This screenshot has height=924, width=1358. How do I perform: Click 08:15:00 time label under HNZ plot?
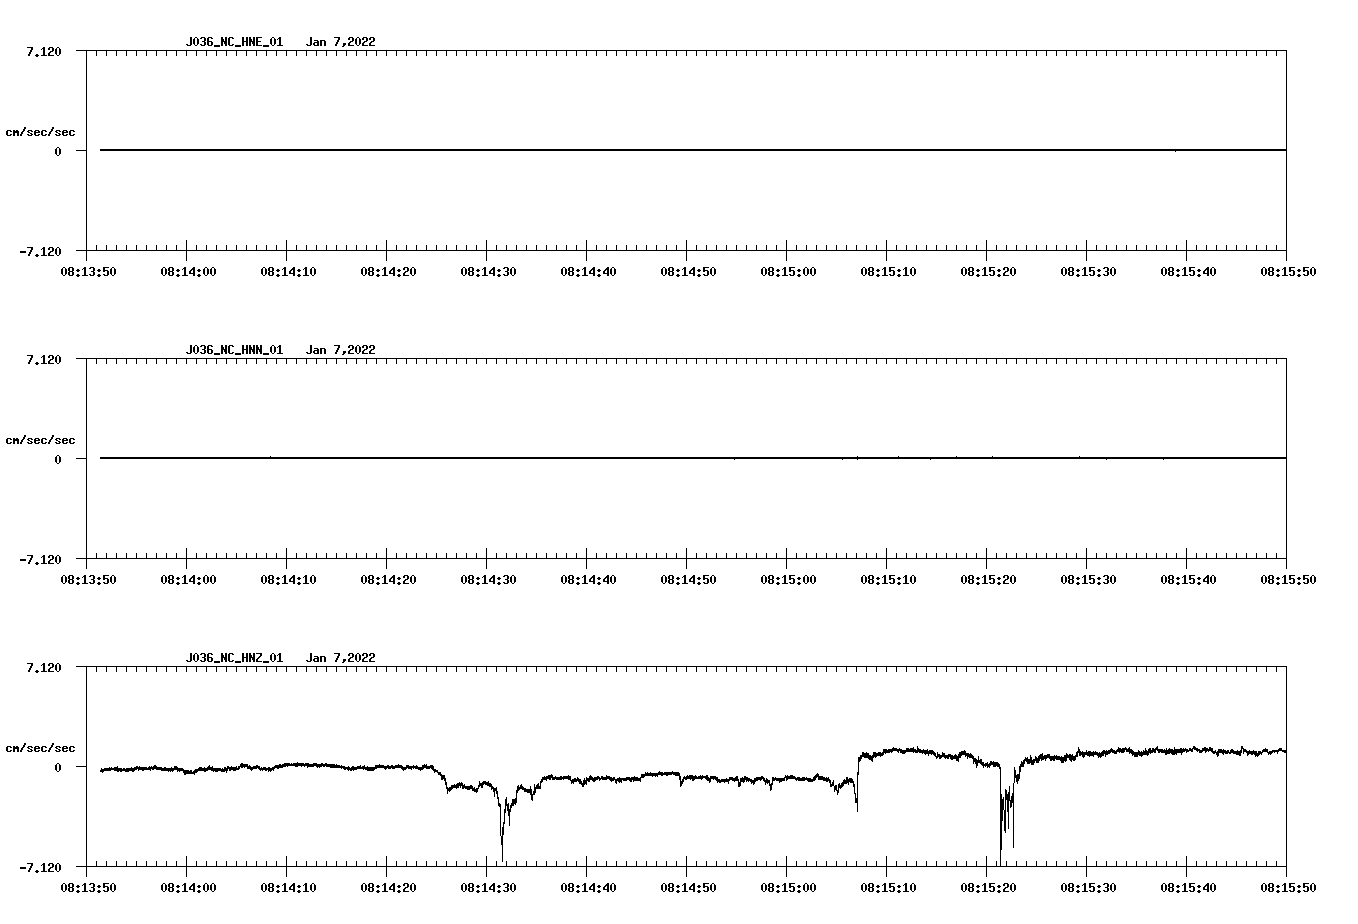(x=788, y=887)
